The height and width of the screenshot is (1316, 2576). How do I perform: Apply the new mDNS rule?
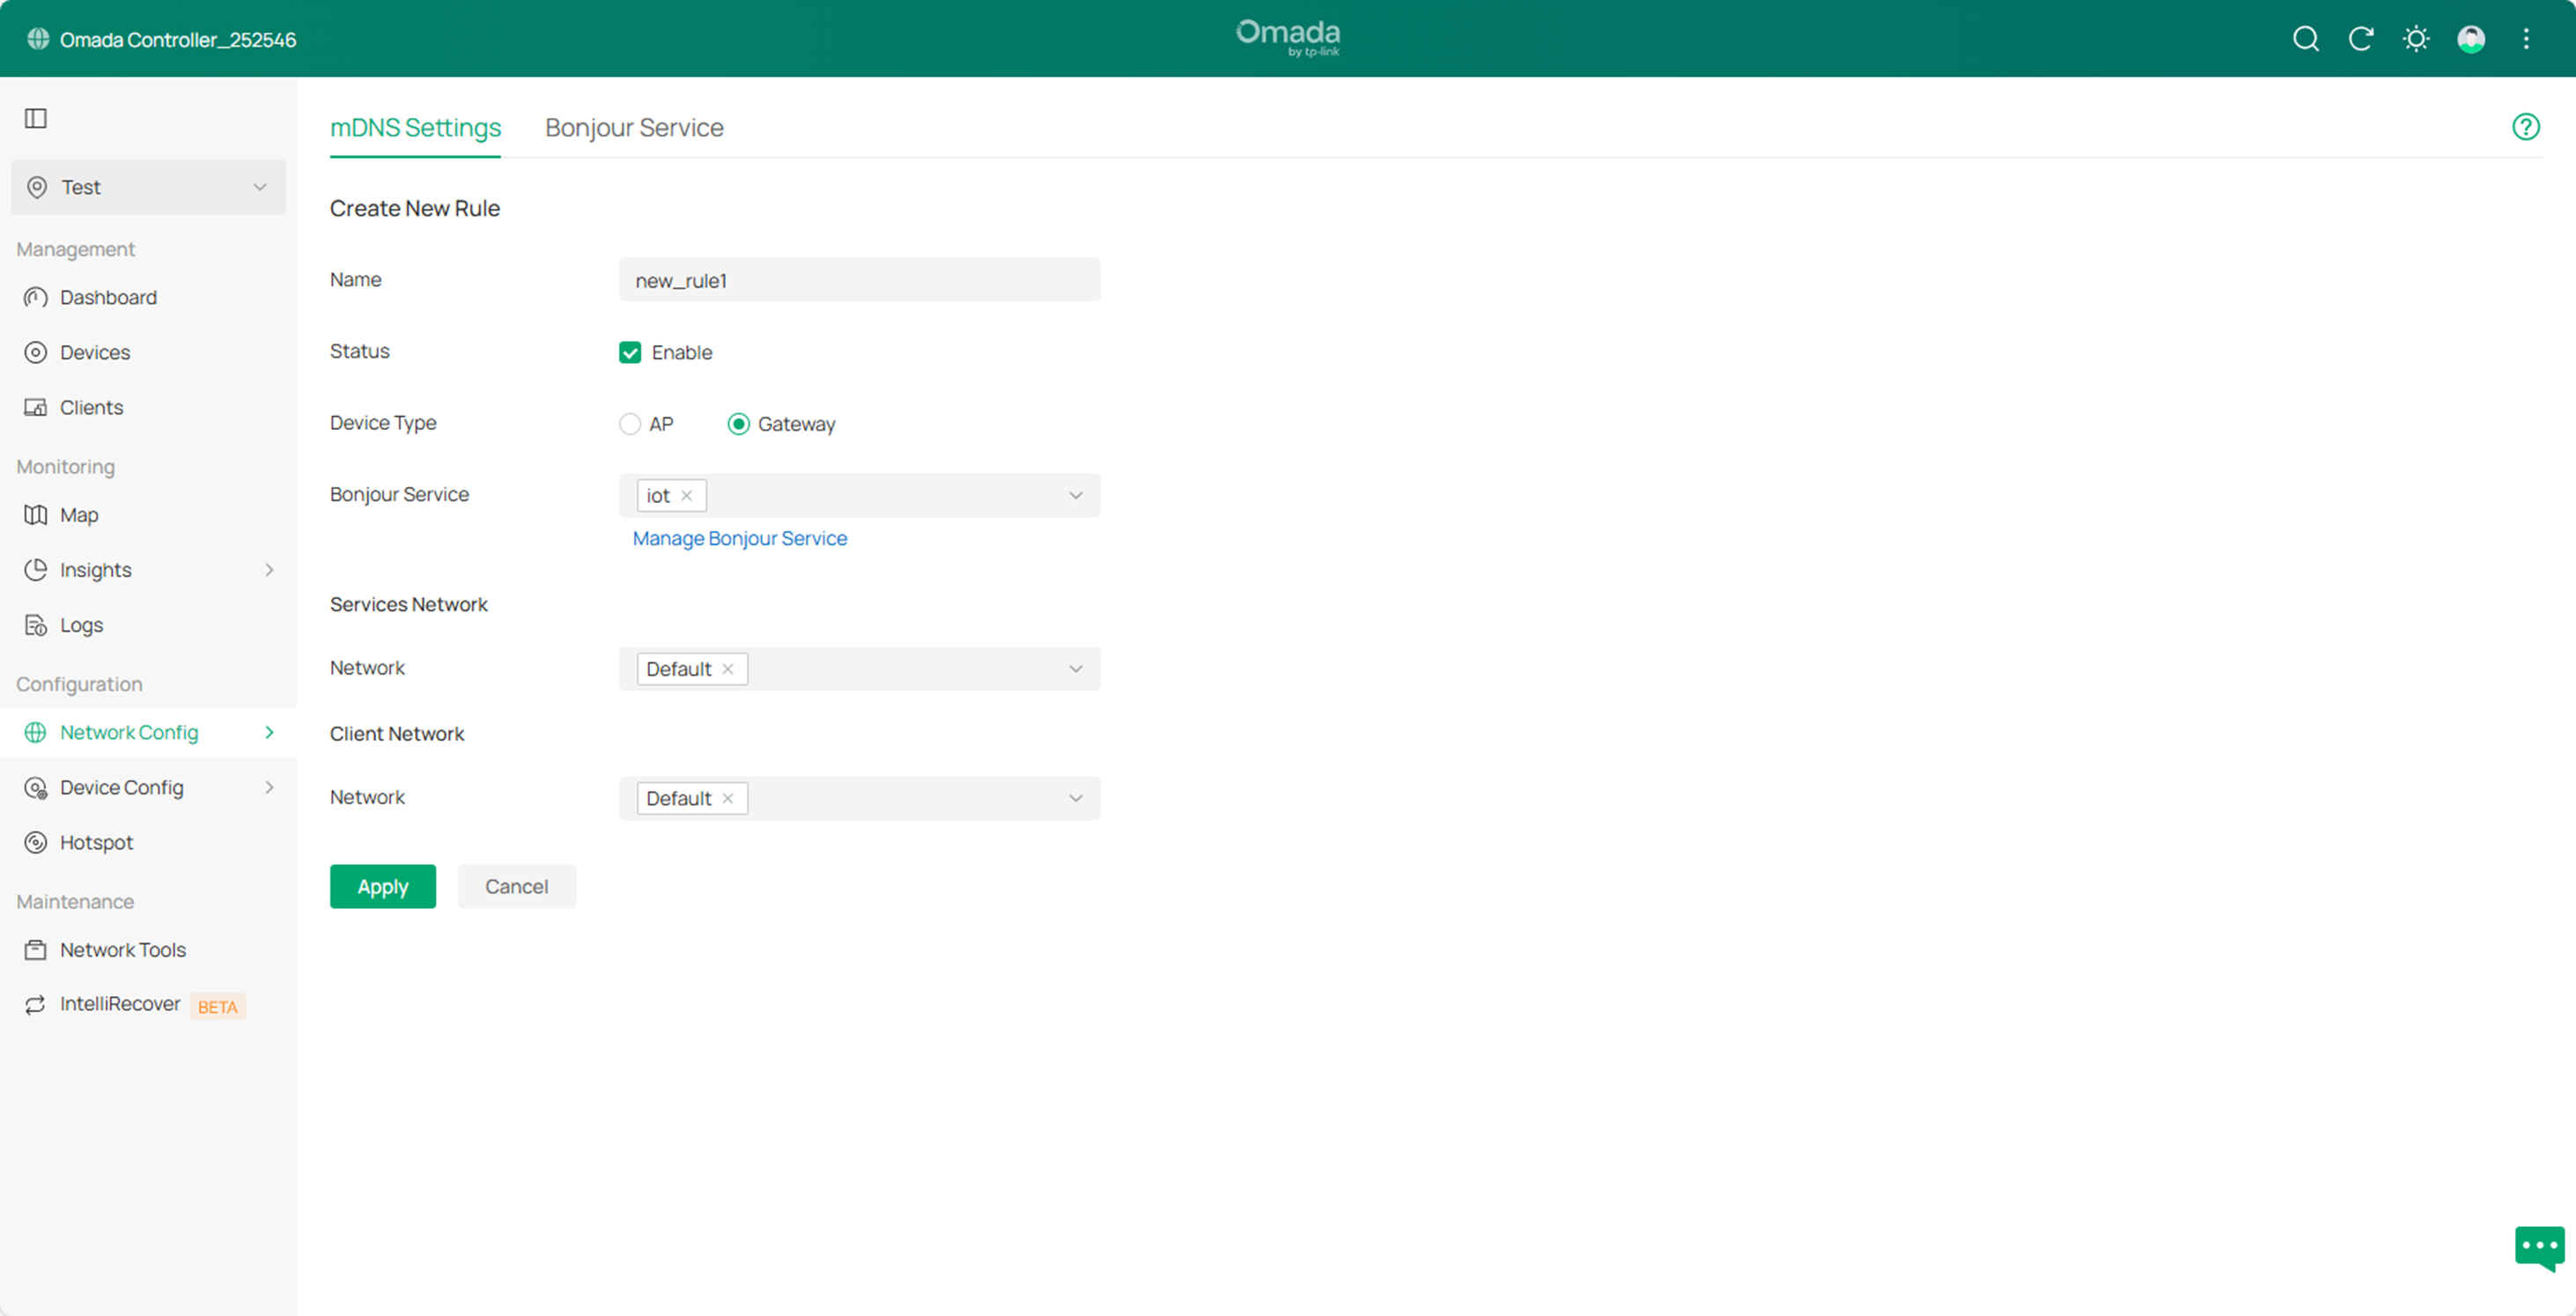(382, 886)
